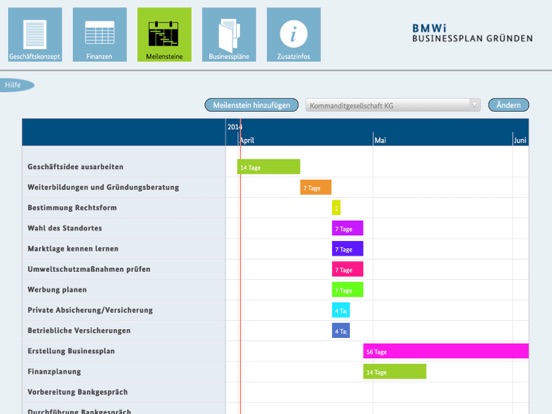Select the orange 7 Tage Weiterbildungen bar
The height and width of the screenshot is (414, 552).
316,187
